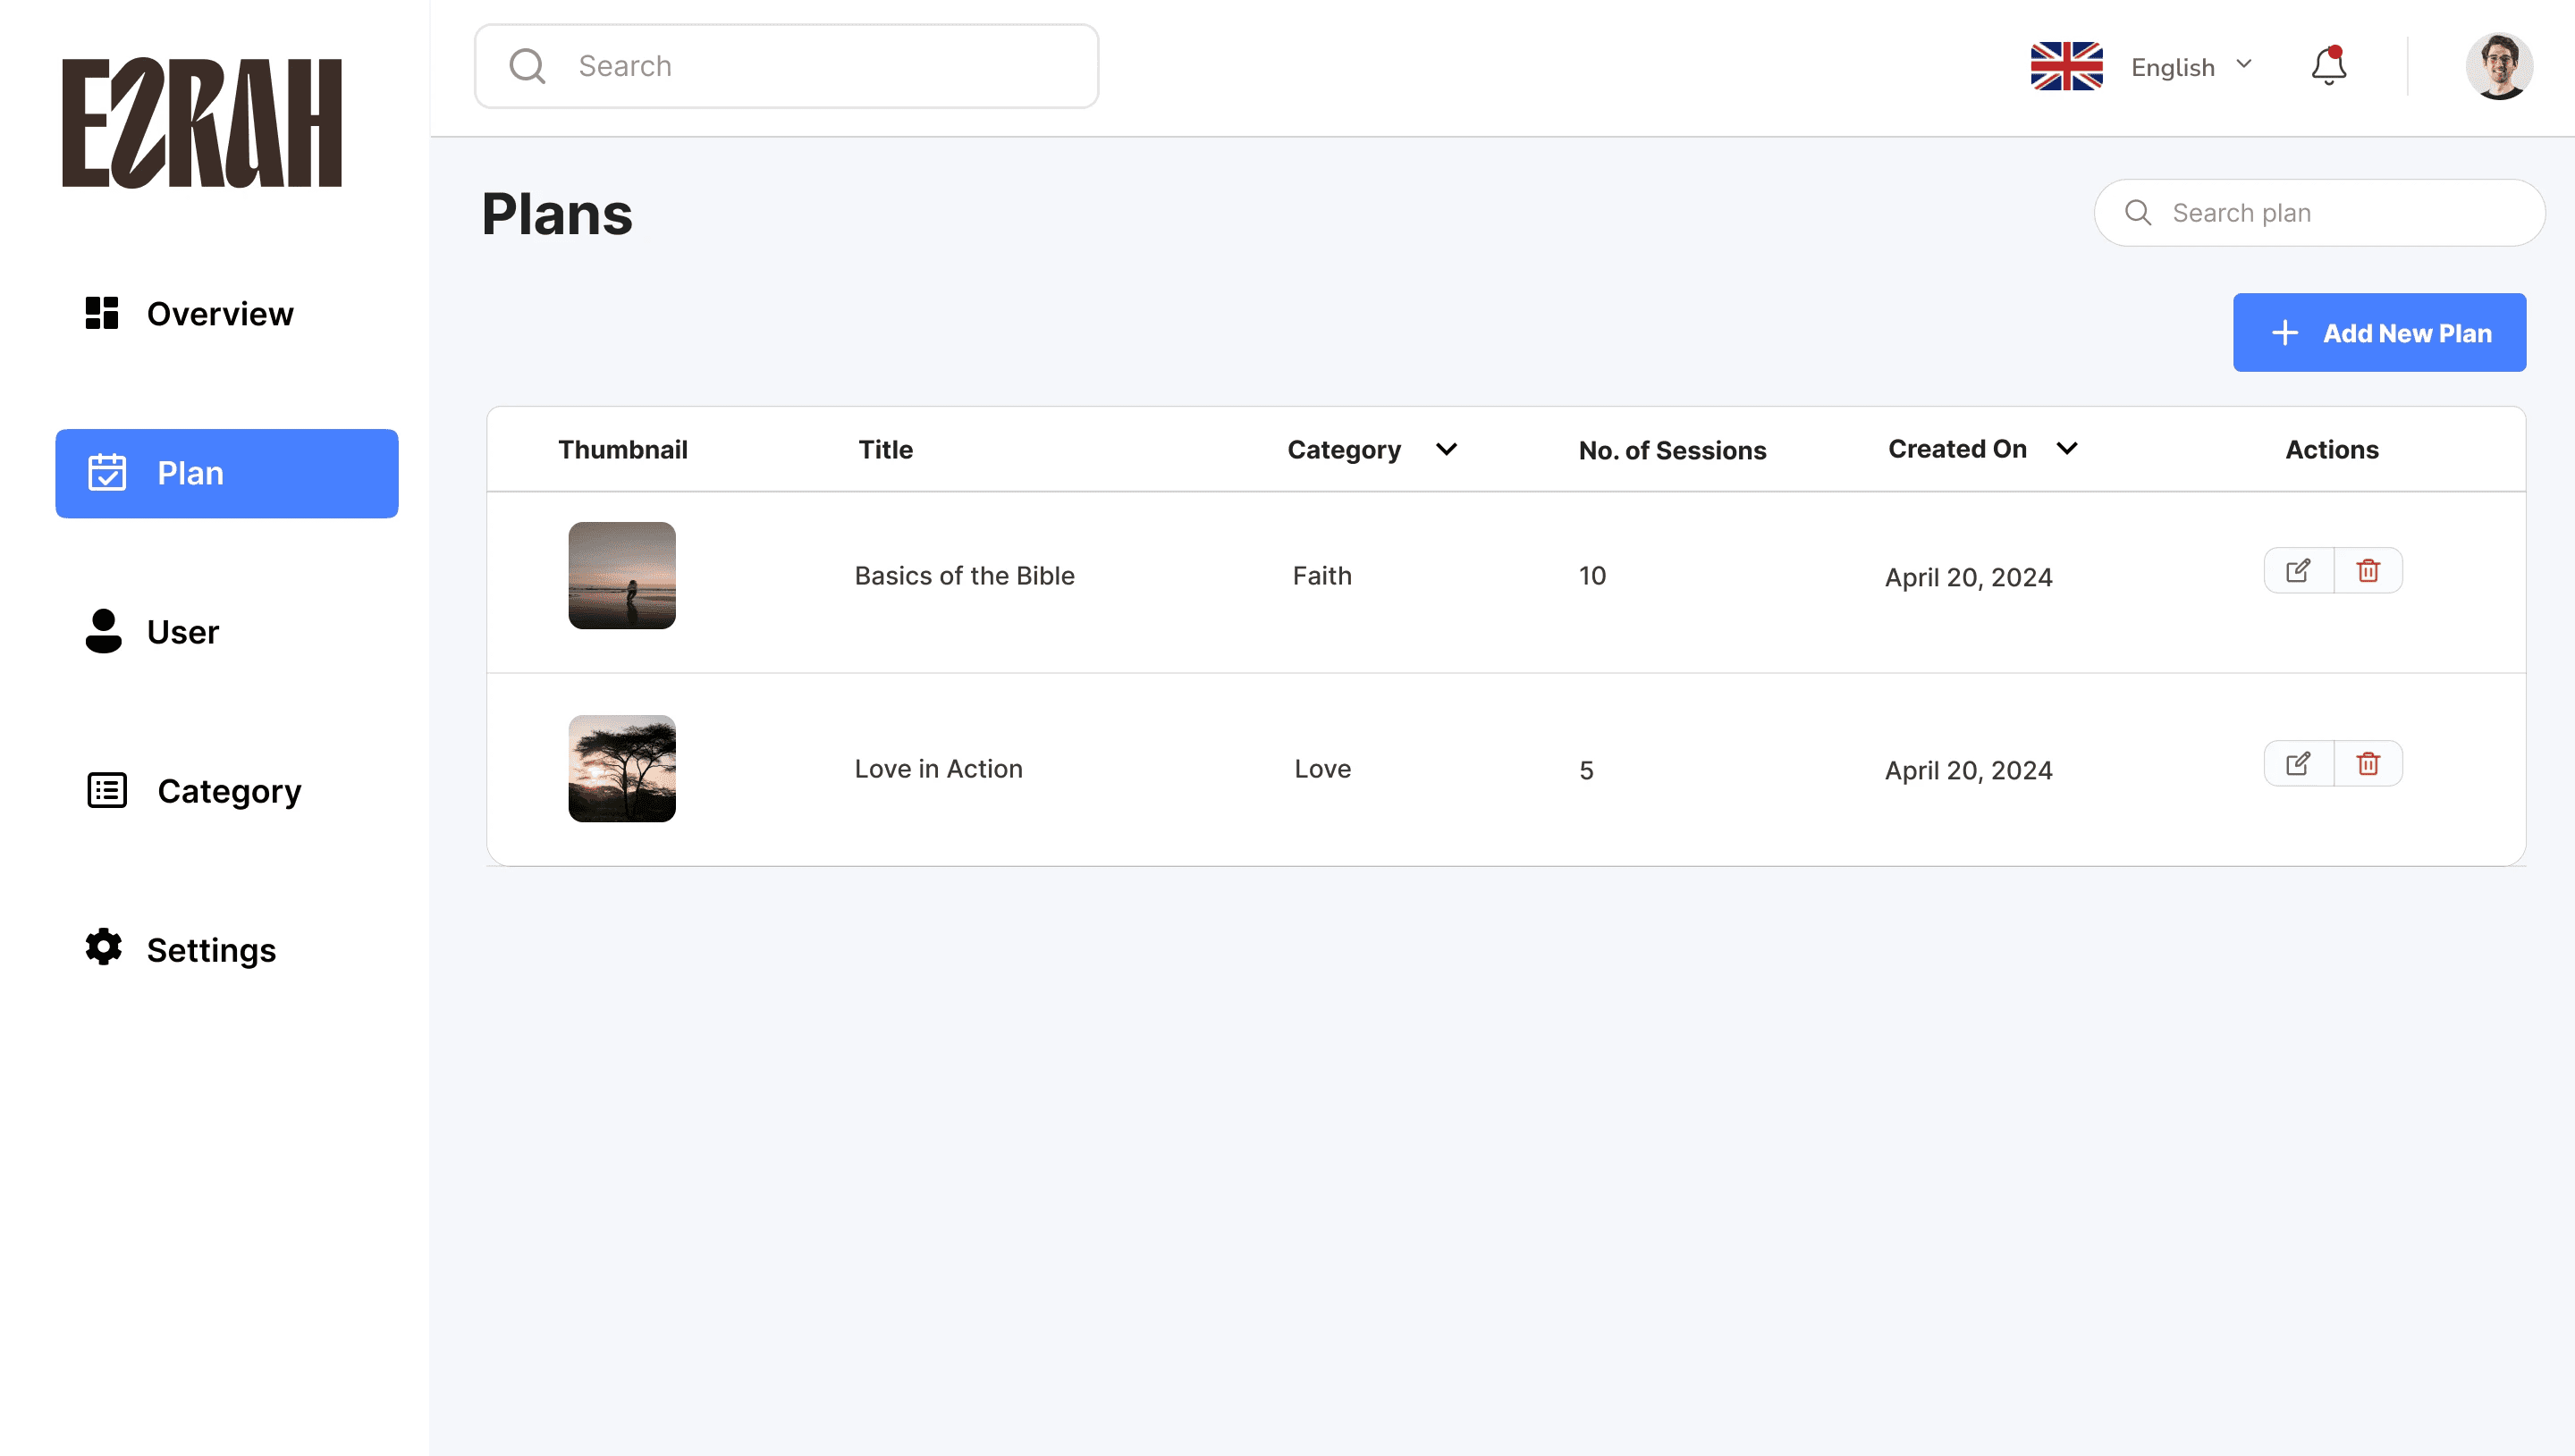Select the Plan sidebar item
The height and width of the screenshot is (1456, 2575).
(x=227, y=473)
